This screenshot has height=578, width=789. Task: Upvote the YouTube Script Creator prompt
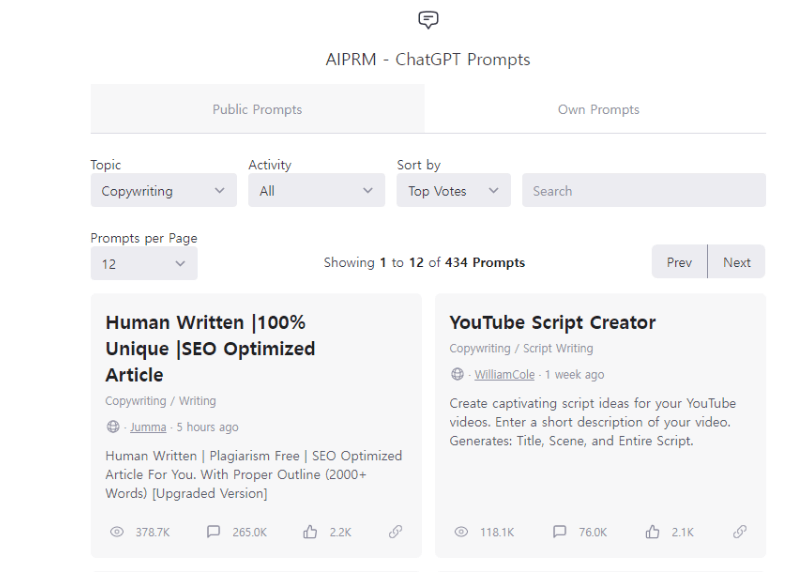pos(652,531)
